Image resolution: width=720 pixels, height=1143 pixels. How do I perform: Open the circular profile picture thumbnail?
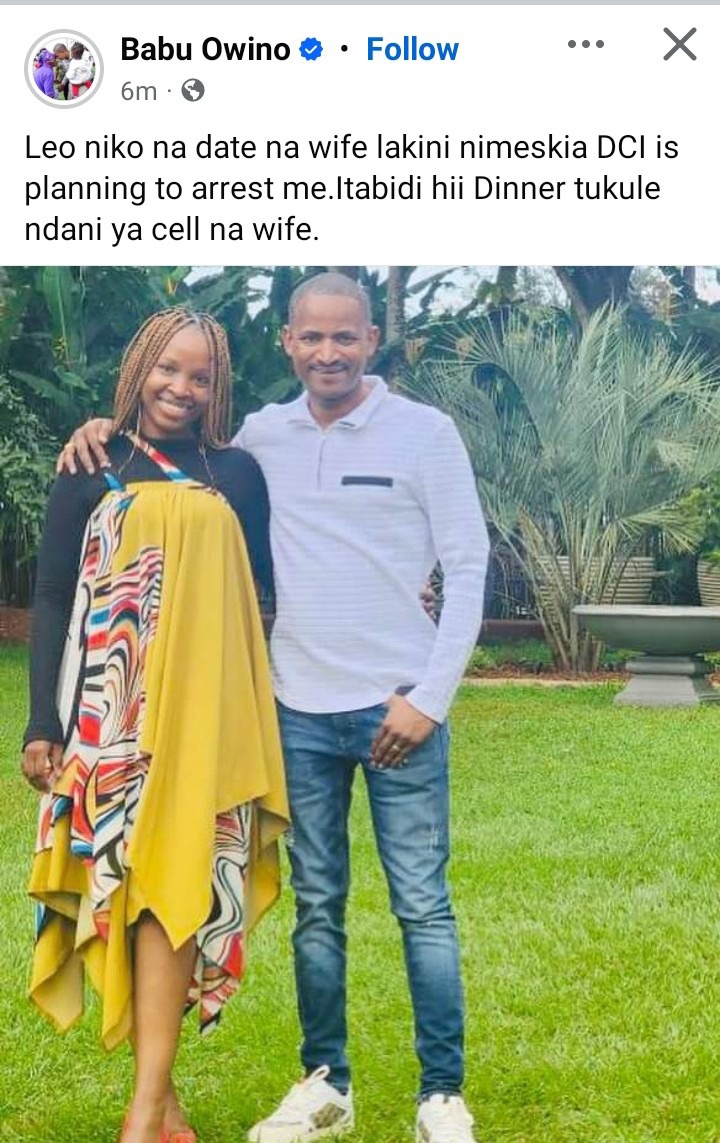click(x=64, y=69)
